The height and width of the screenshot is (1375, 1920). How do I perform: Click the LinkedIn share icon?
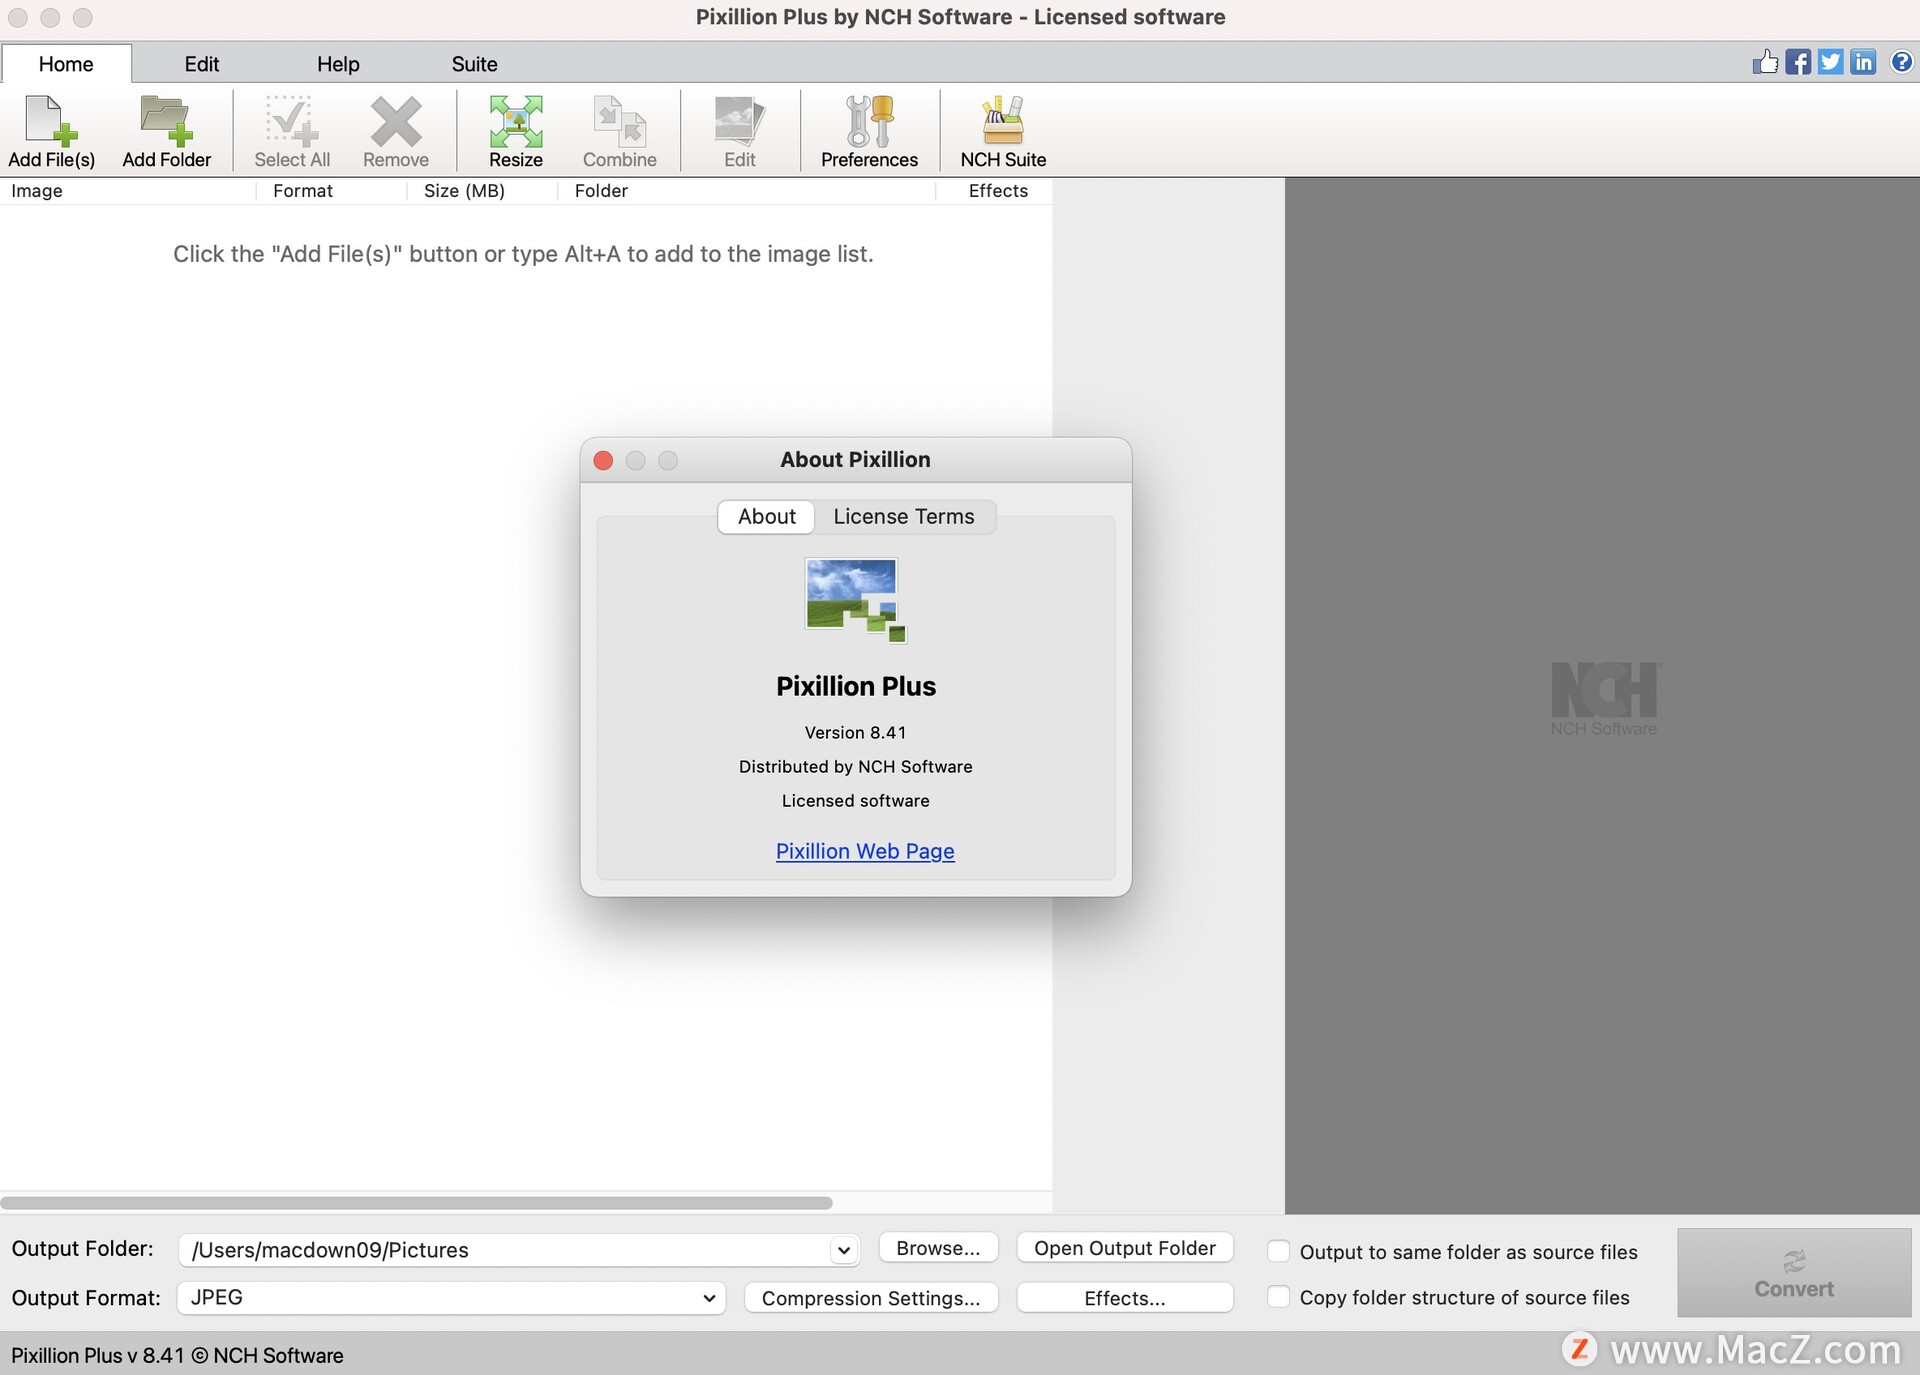(x=1863, y=62)
